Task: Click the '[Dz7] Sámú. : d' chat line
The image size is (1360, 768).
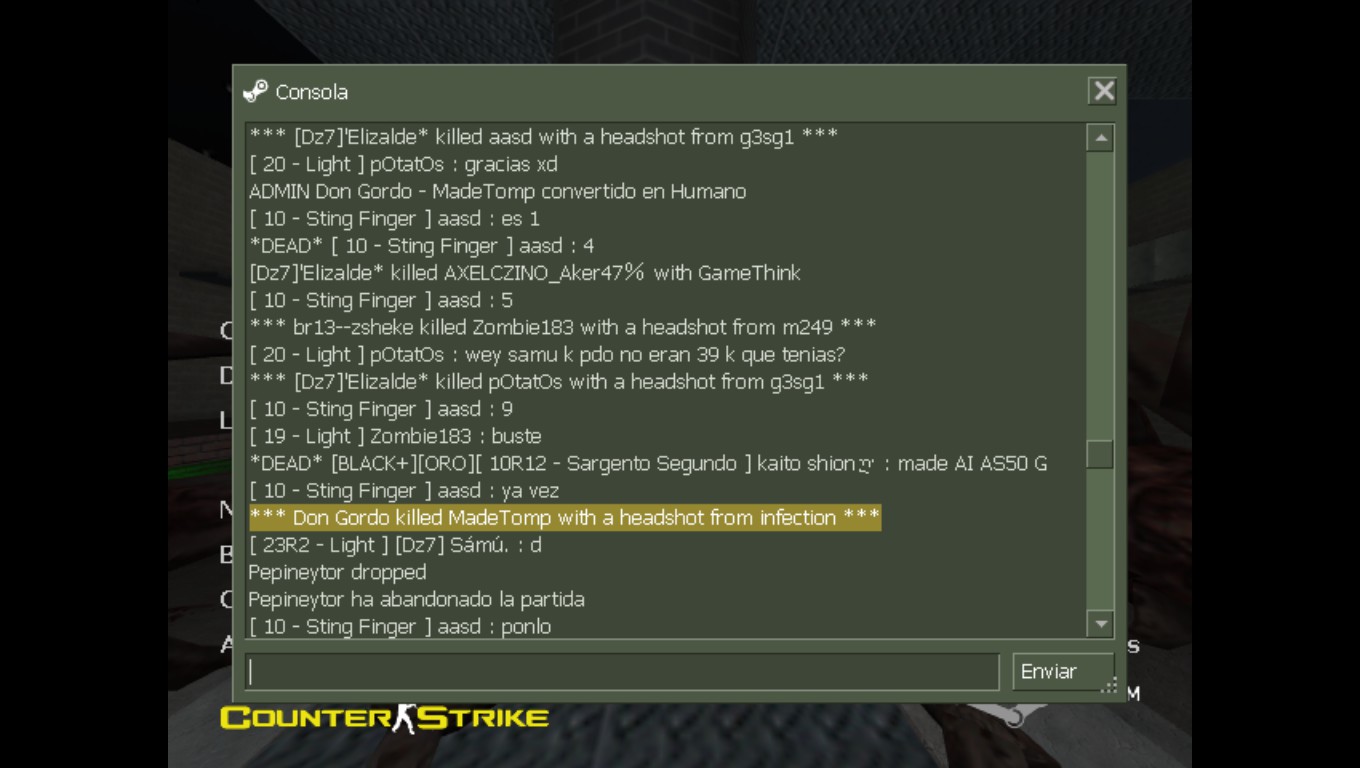Action: (395, 545)
